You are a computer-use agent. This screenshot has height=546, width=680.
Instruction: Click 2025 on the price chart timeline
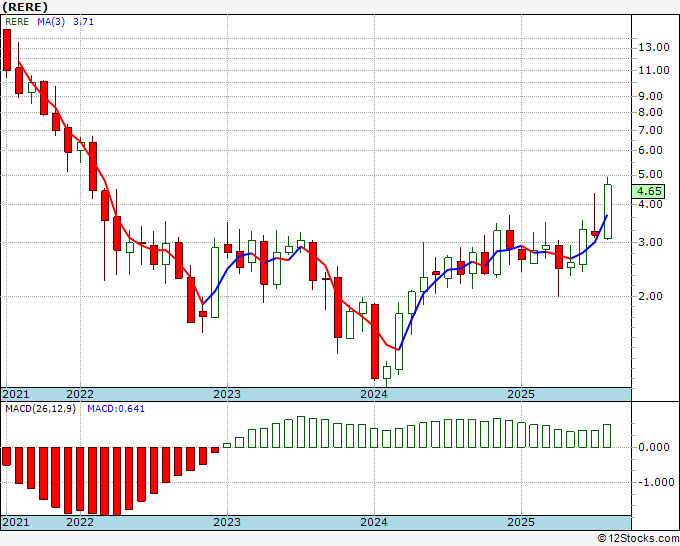521,394
